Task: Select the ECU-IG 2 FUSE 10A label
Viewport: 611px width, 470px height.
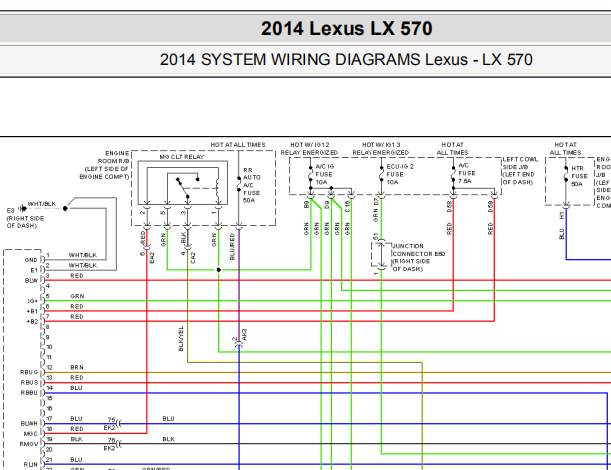Action: click(400, 174)
